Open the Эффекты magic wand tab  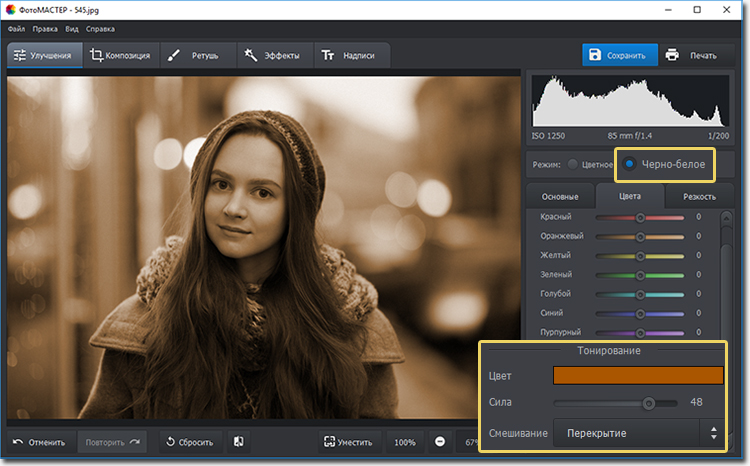coord(273,55)
